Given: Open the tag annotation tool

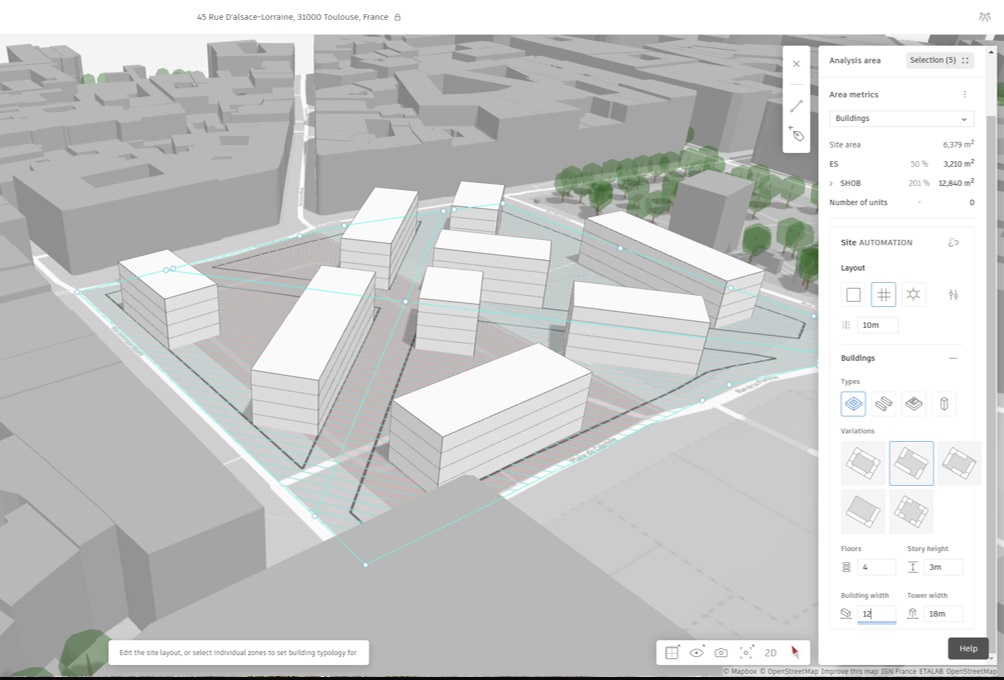Looking at the screenshot, I should click(x=796, y=136).
